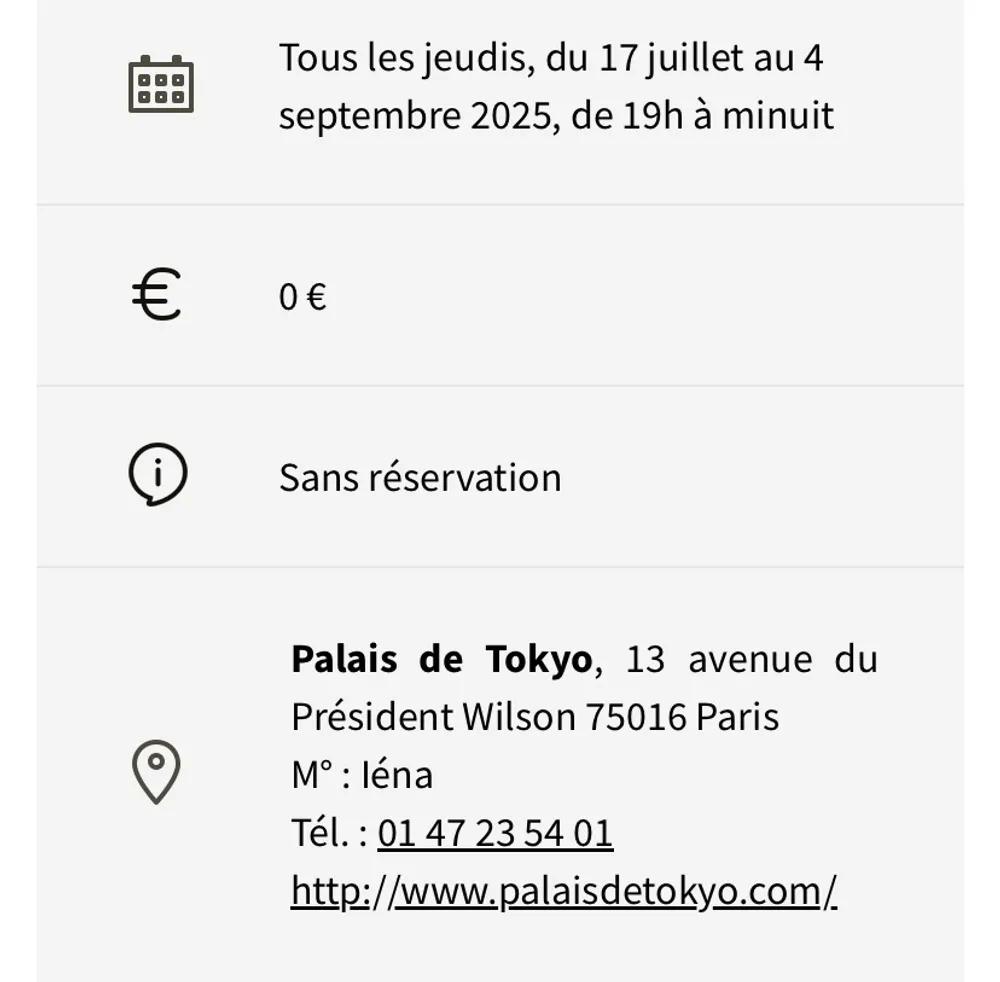Click the "septembre 2025" text
Viewport: 1000px width, 982px height.
pos(415,116)
